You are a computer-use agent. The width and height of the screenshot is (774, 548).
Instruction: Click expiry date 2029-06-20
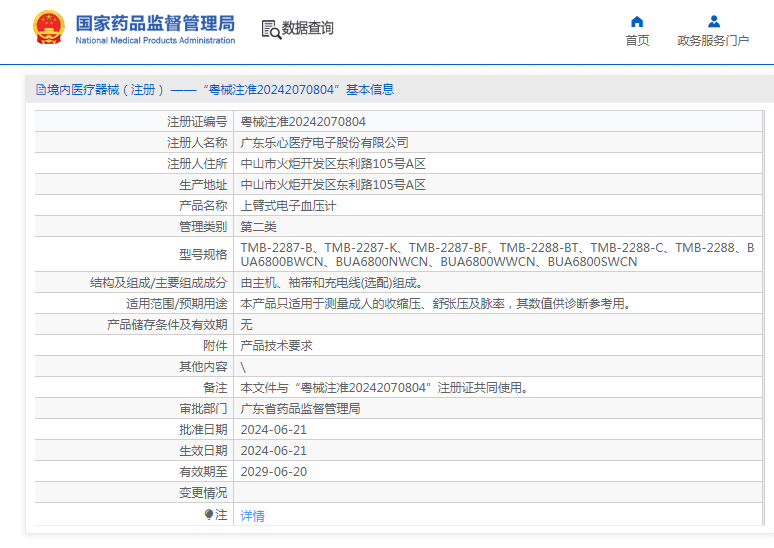click(273, 472)
